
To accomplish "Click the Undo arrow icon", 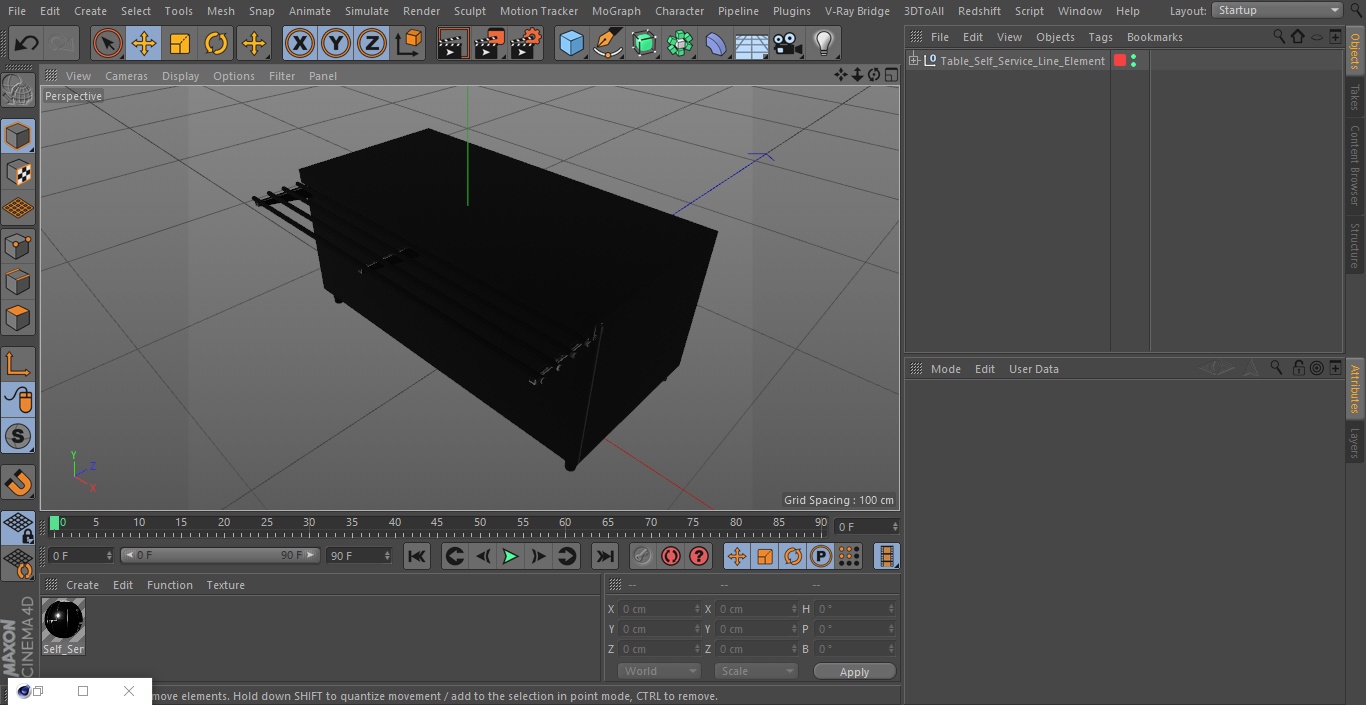I will coord(26,44).
